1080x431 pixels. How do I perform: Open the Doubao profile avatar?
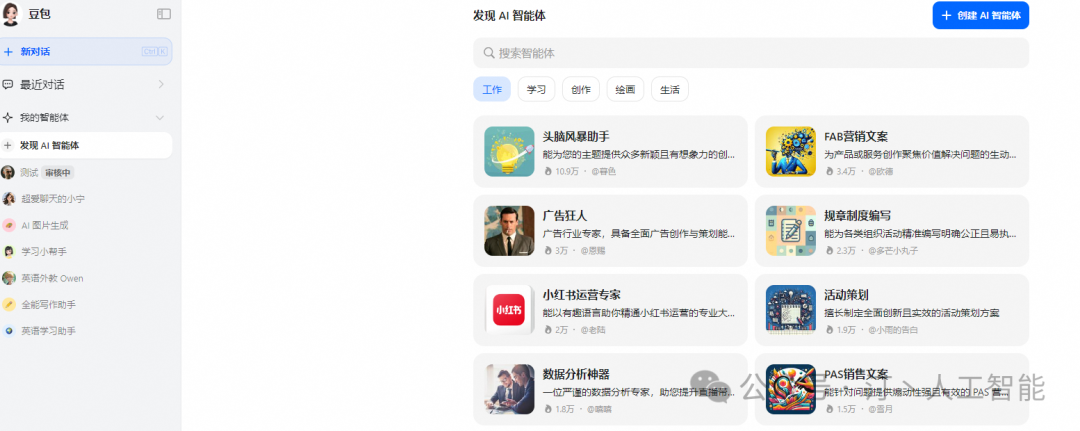pyautogui.click(x=10, y=14)
